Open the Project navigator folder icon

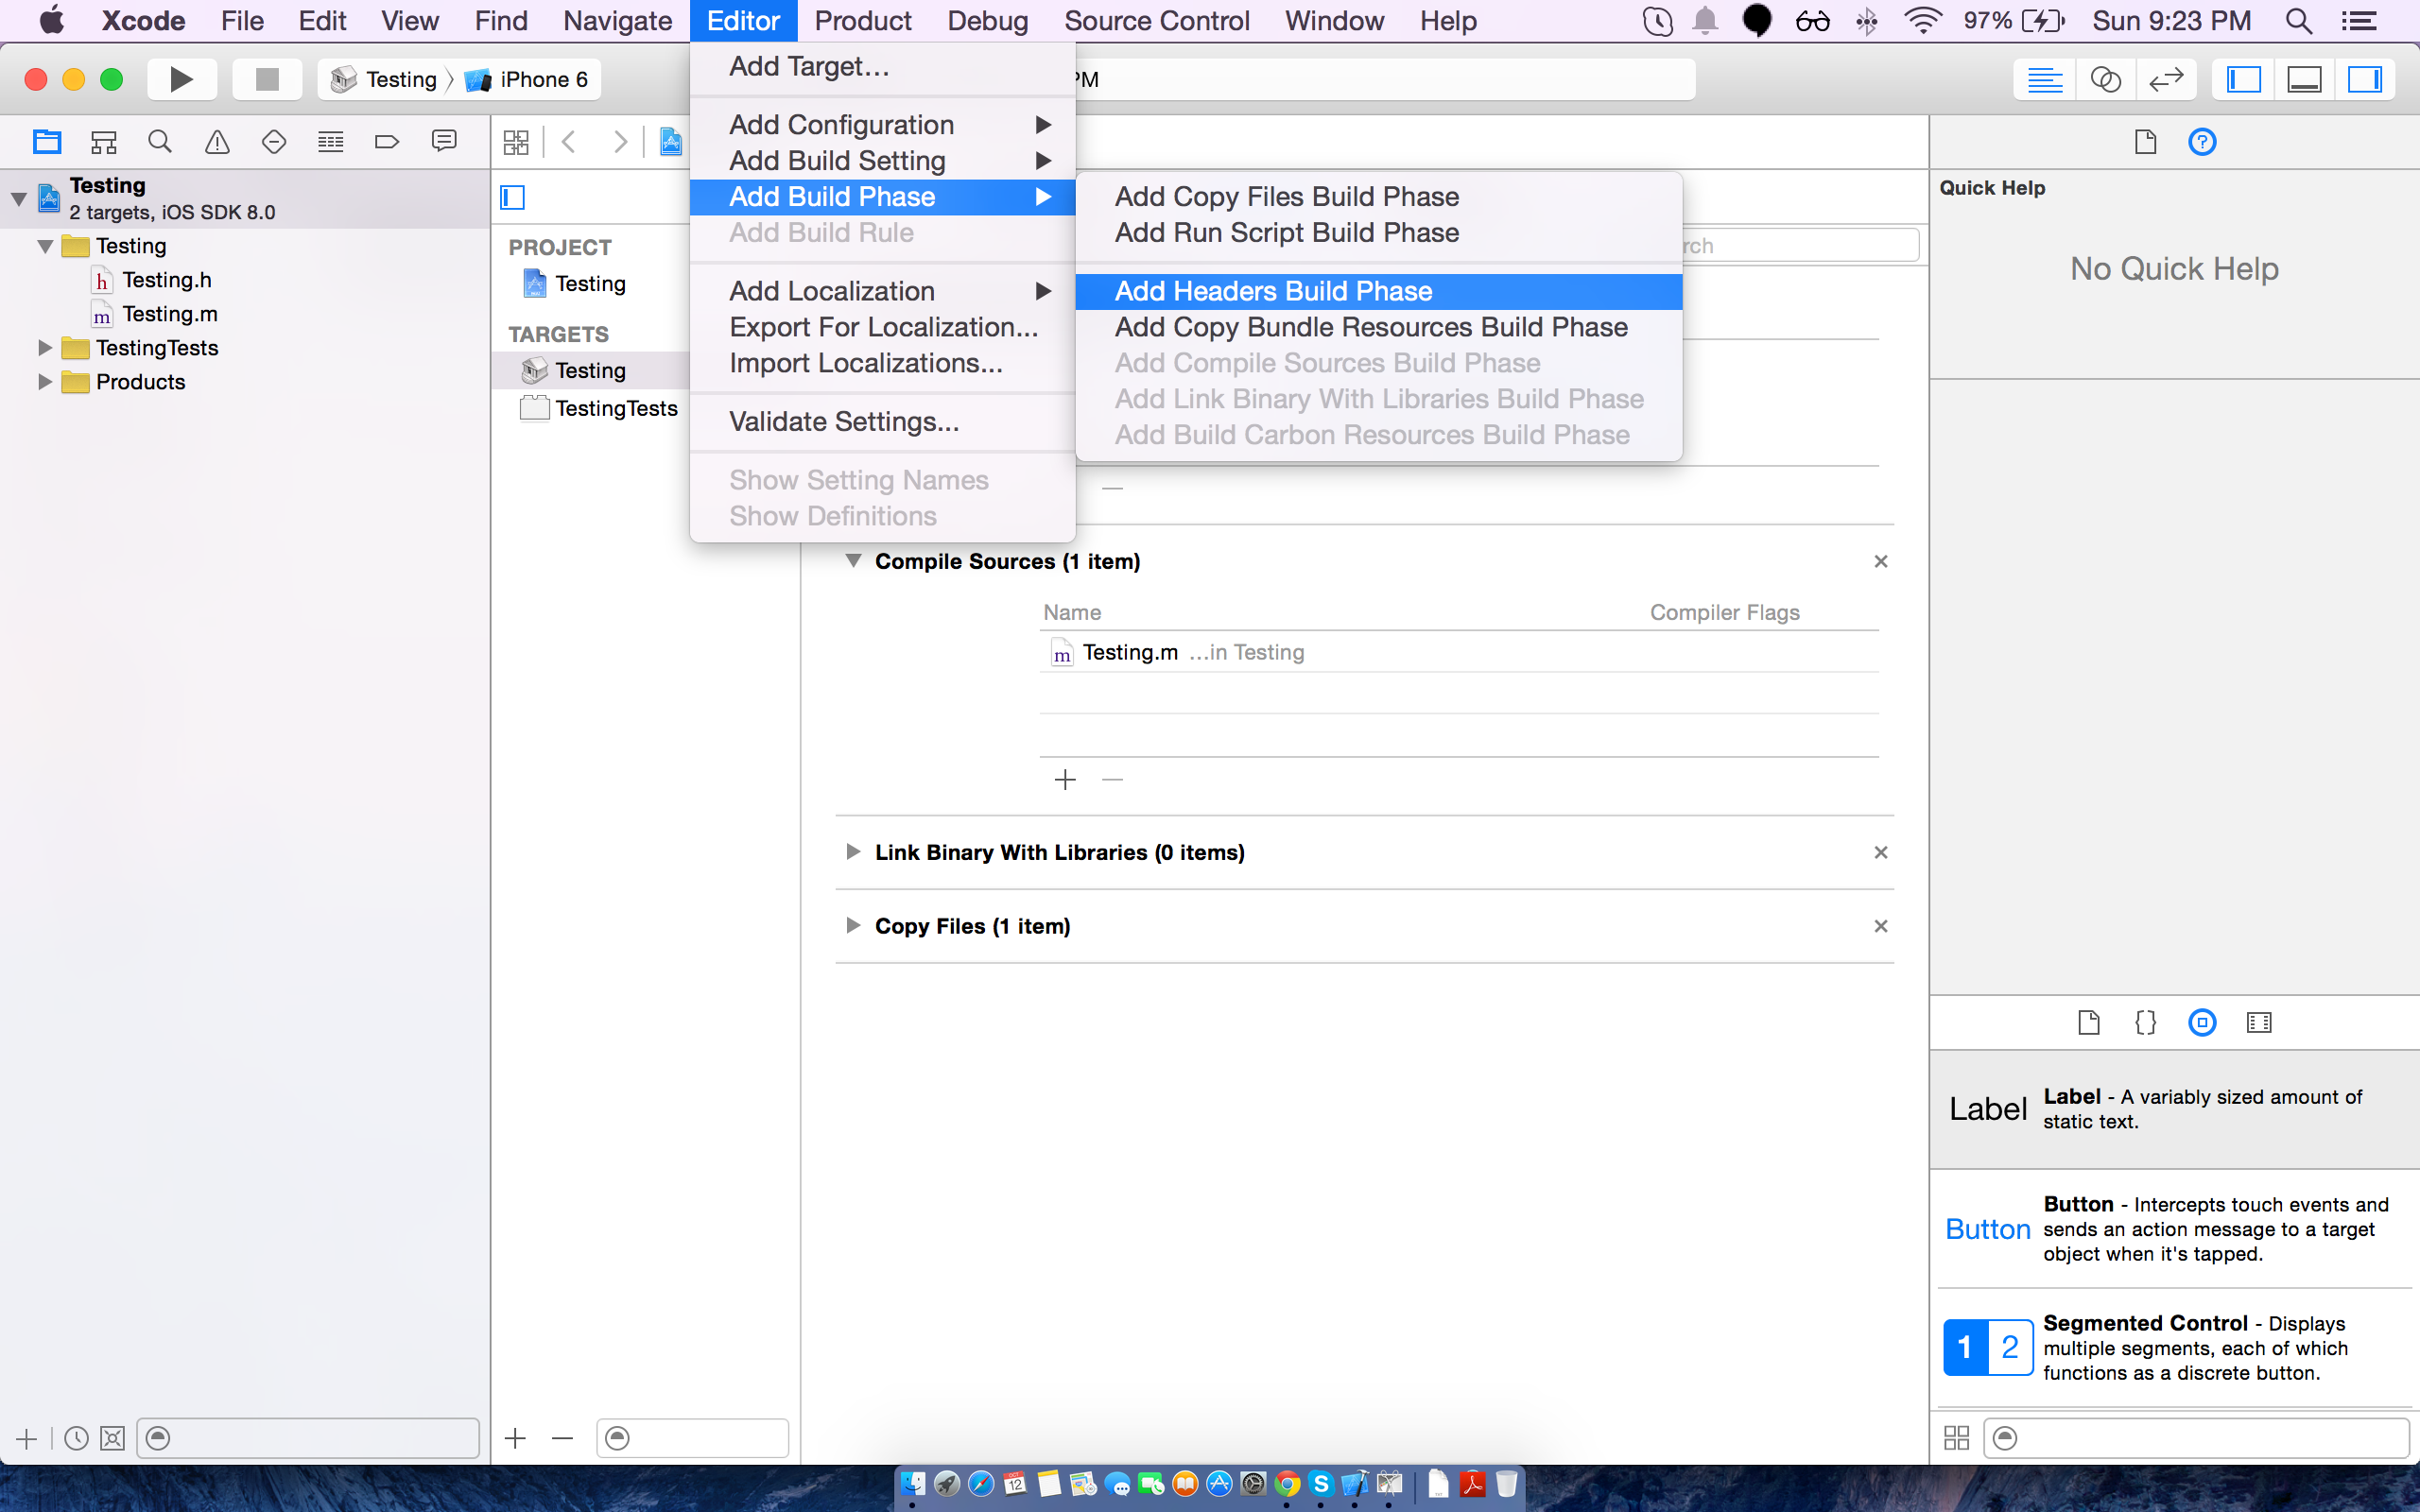click(47, 142)
